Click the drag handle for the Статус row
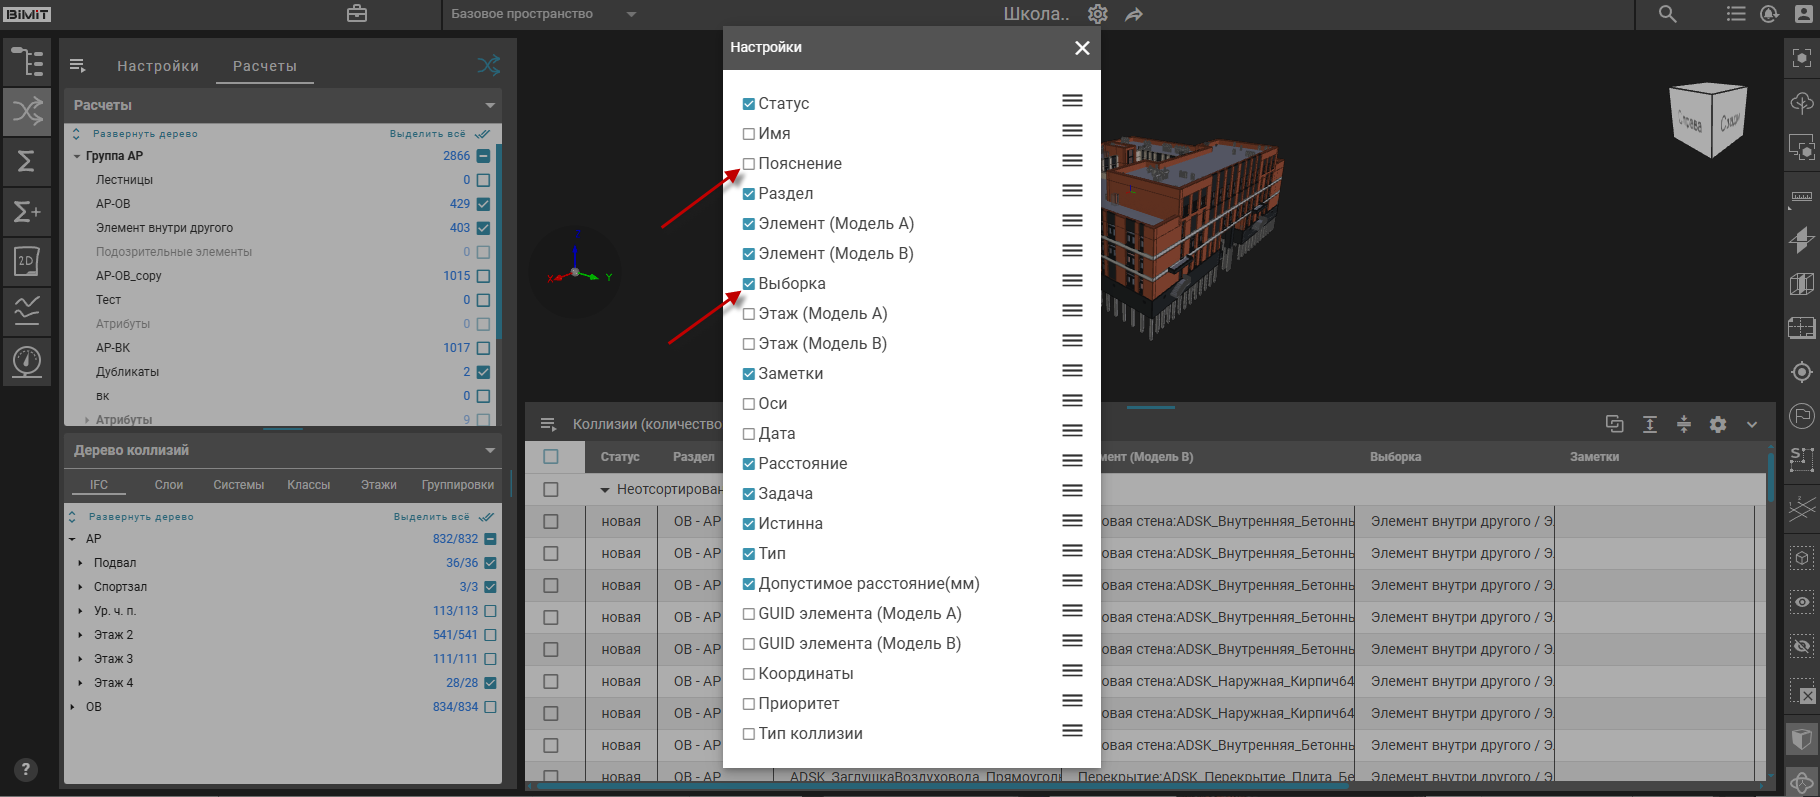1820x797 pixels. (1072, 101)
